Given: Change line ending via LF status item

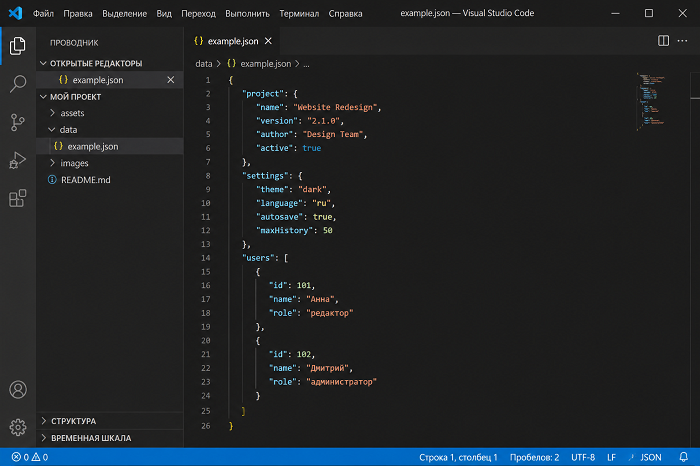Looking at the screenshot, I should pyautogui.click(x=611, y=457).
